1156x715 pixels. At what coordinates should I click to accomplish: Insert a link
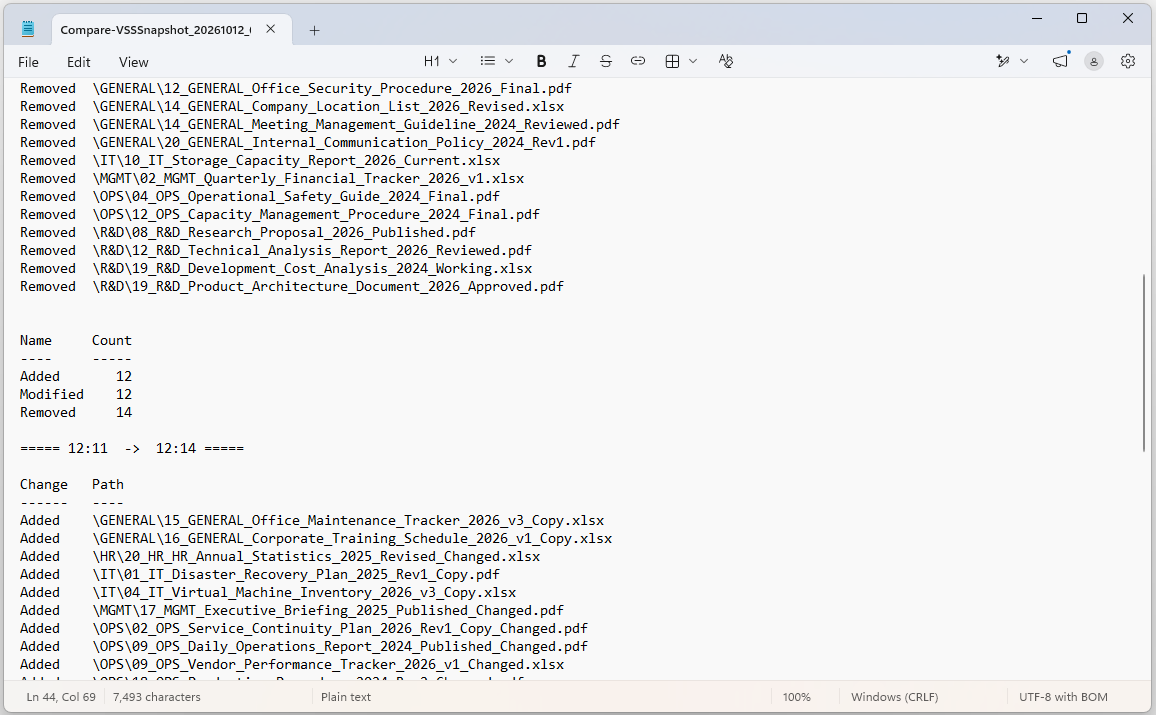(638, 61)
